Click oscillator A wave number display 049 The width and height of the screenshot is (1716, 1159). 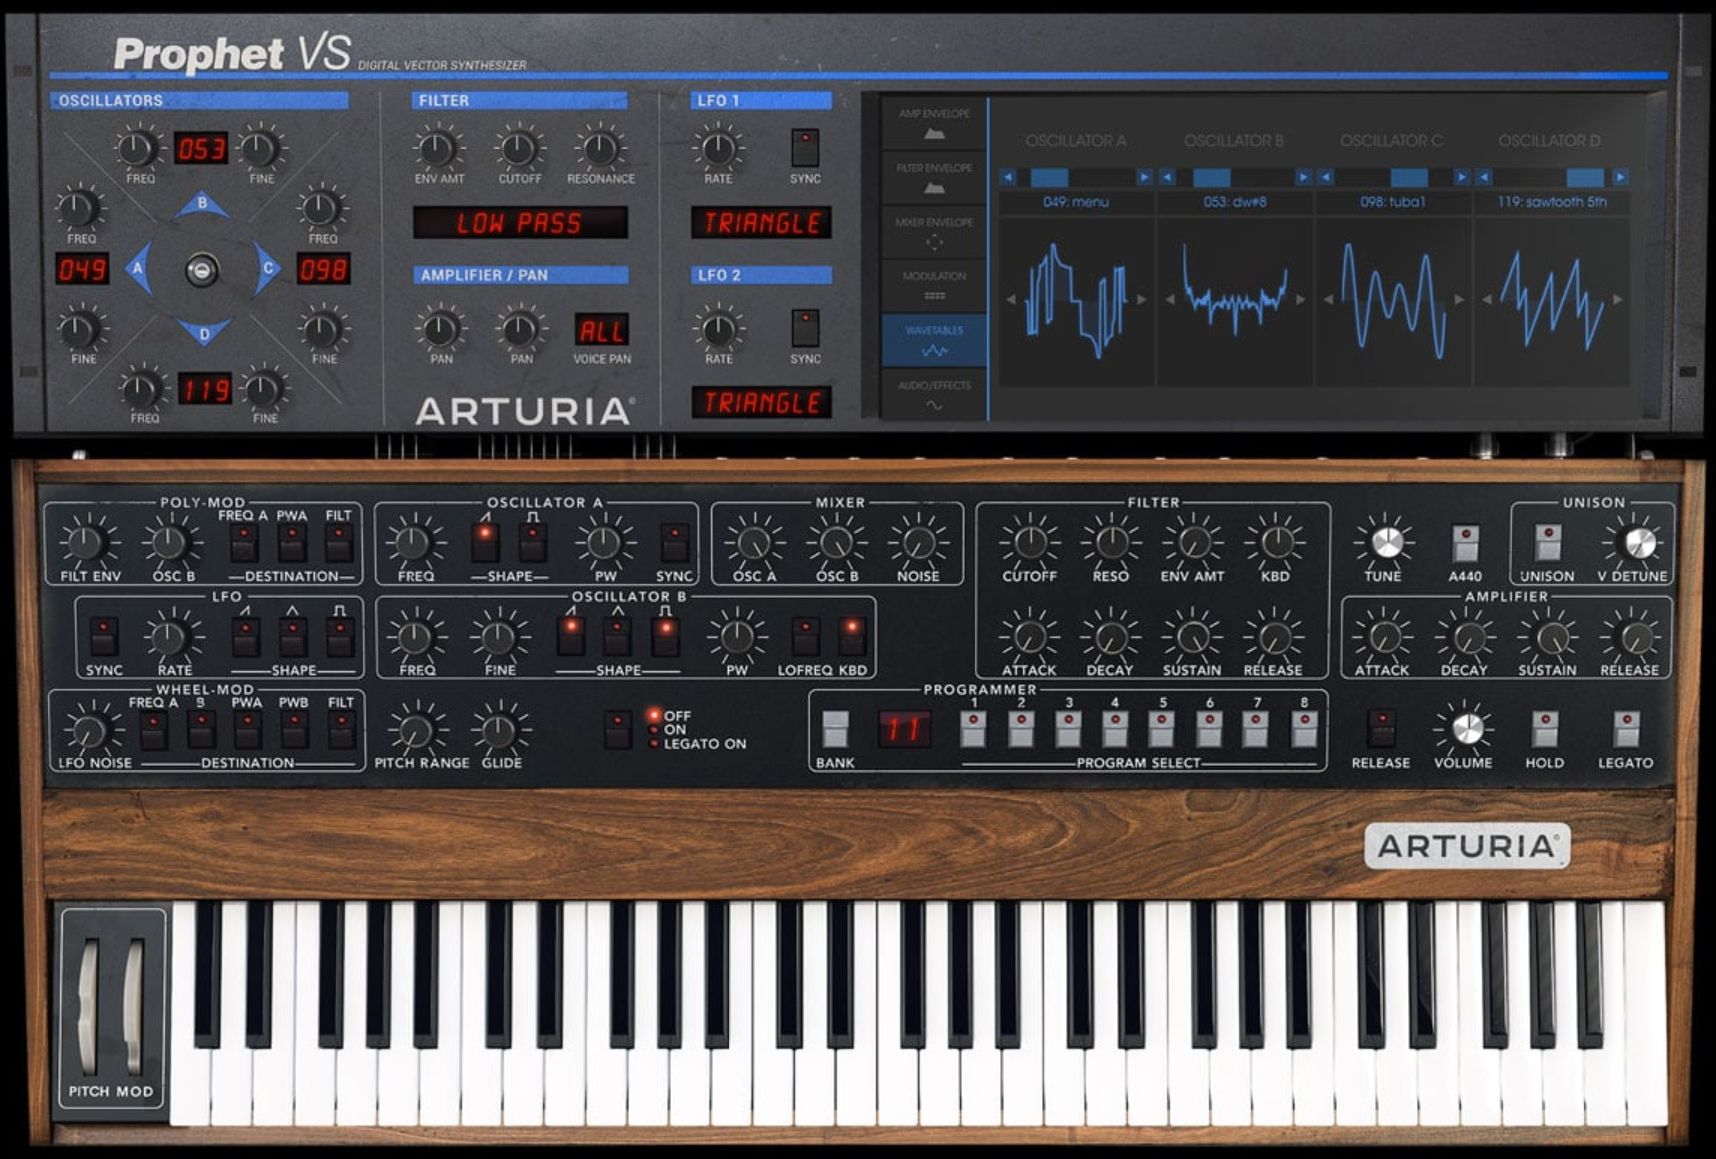82,269
